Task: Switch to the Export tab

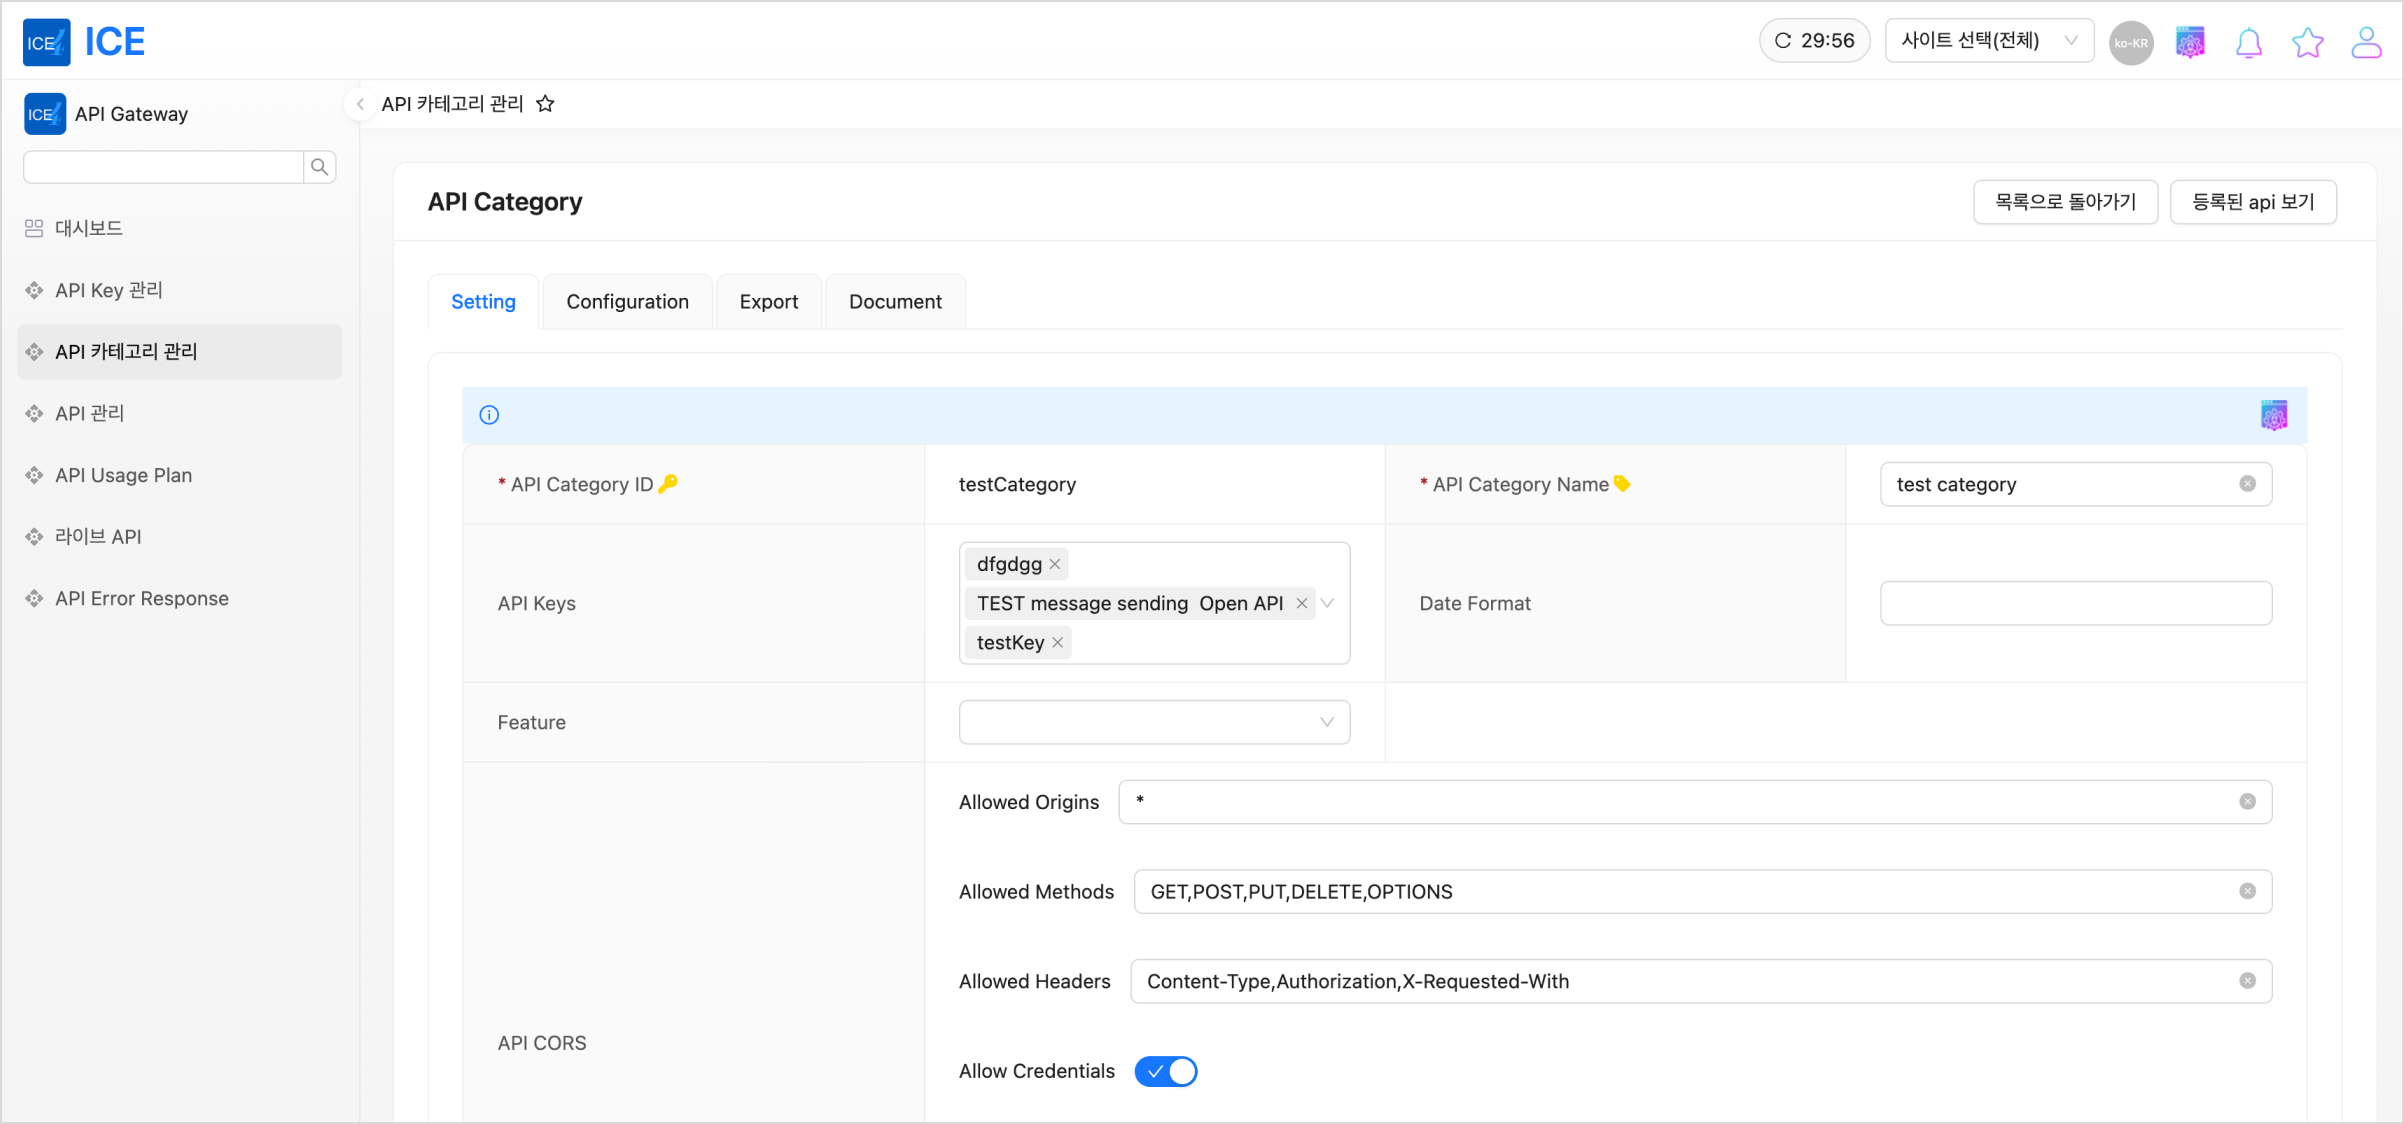Action: (768, 302)
